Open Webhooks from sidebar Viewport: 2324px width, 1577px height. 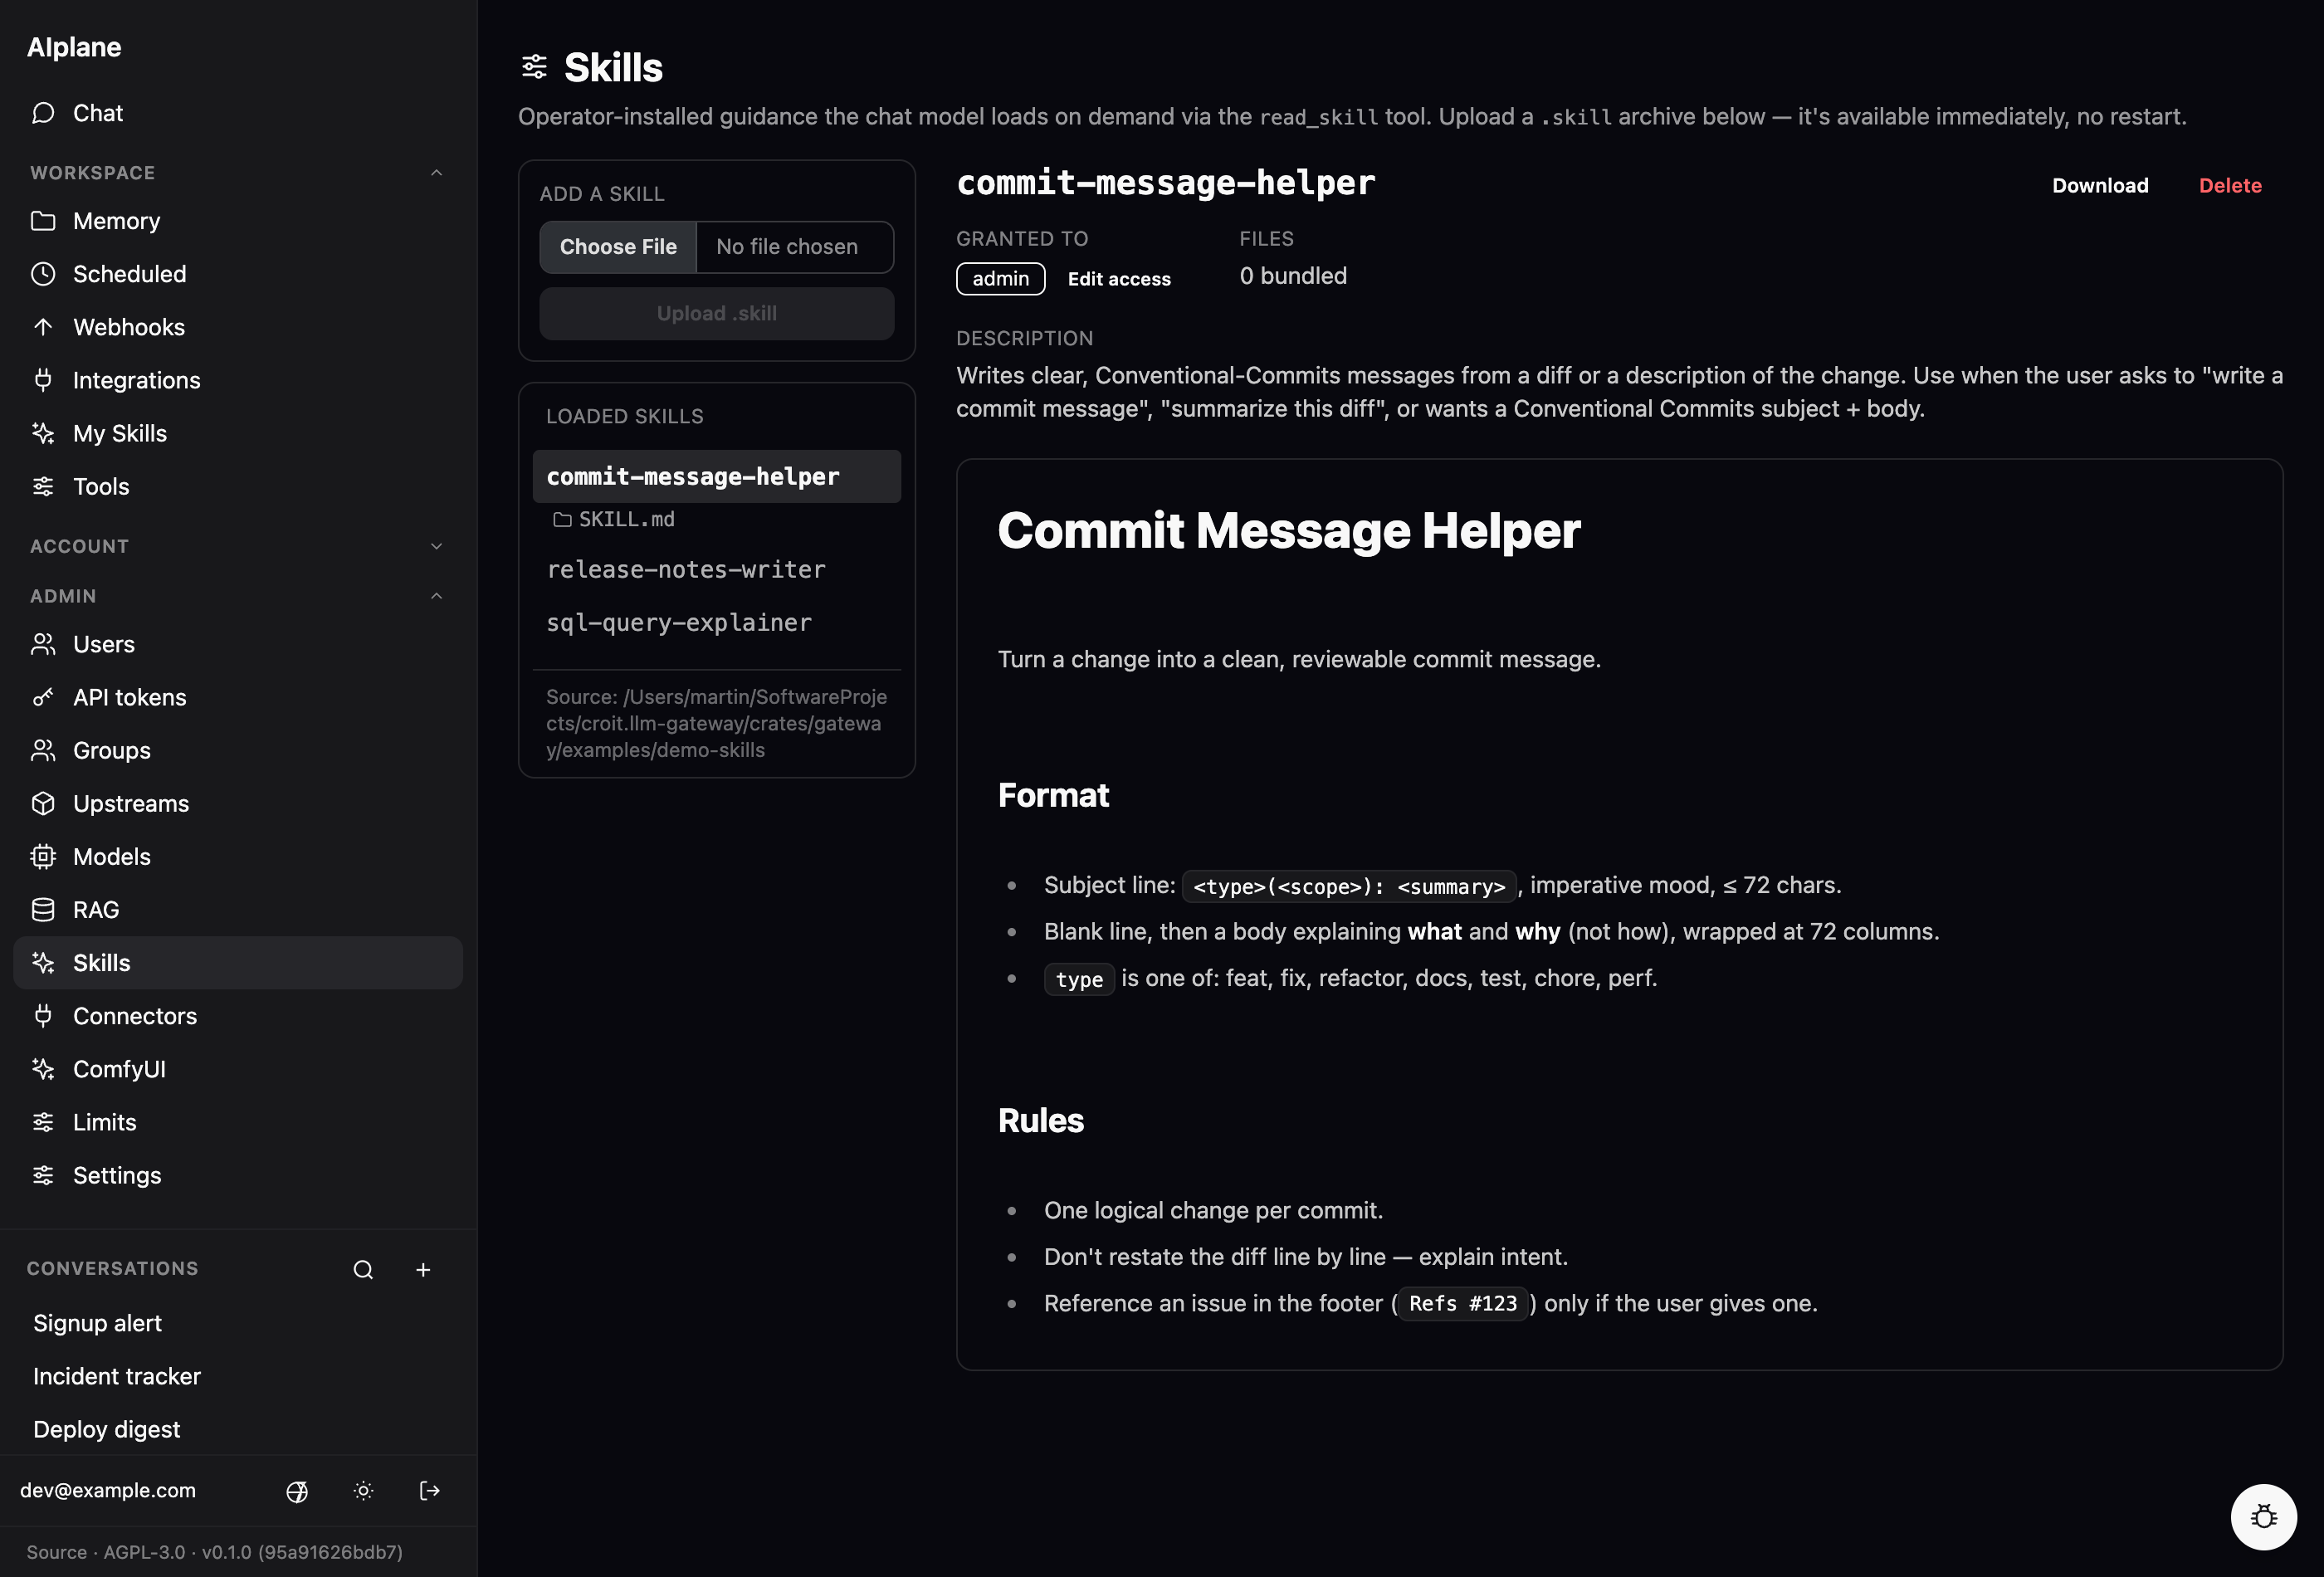[238, 327]
